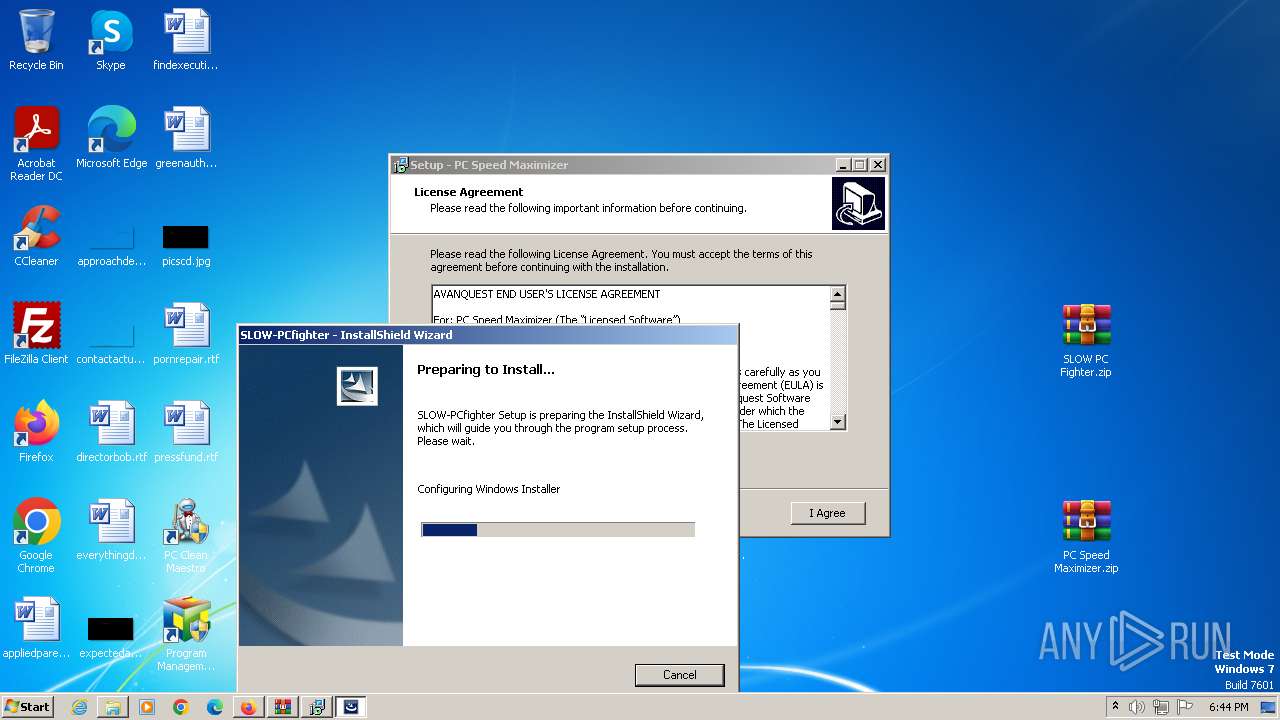Open the Program Management desktop icon
The height and width of the screenshot is (720, 1280).
186,634
